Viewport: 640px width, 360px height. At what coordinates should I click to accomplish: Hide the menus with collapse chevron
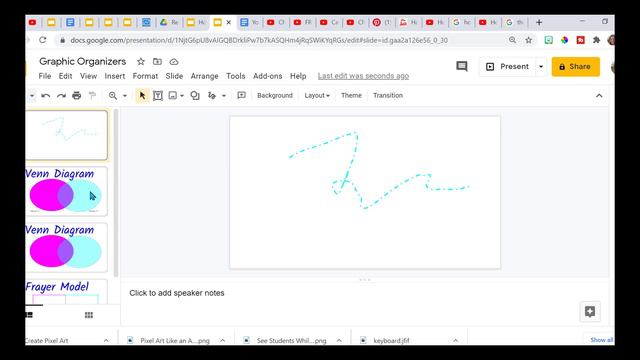599,96
